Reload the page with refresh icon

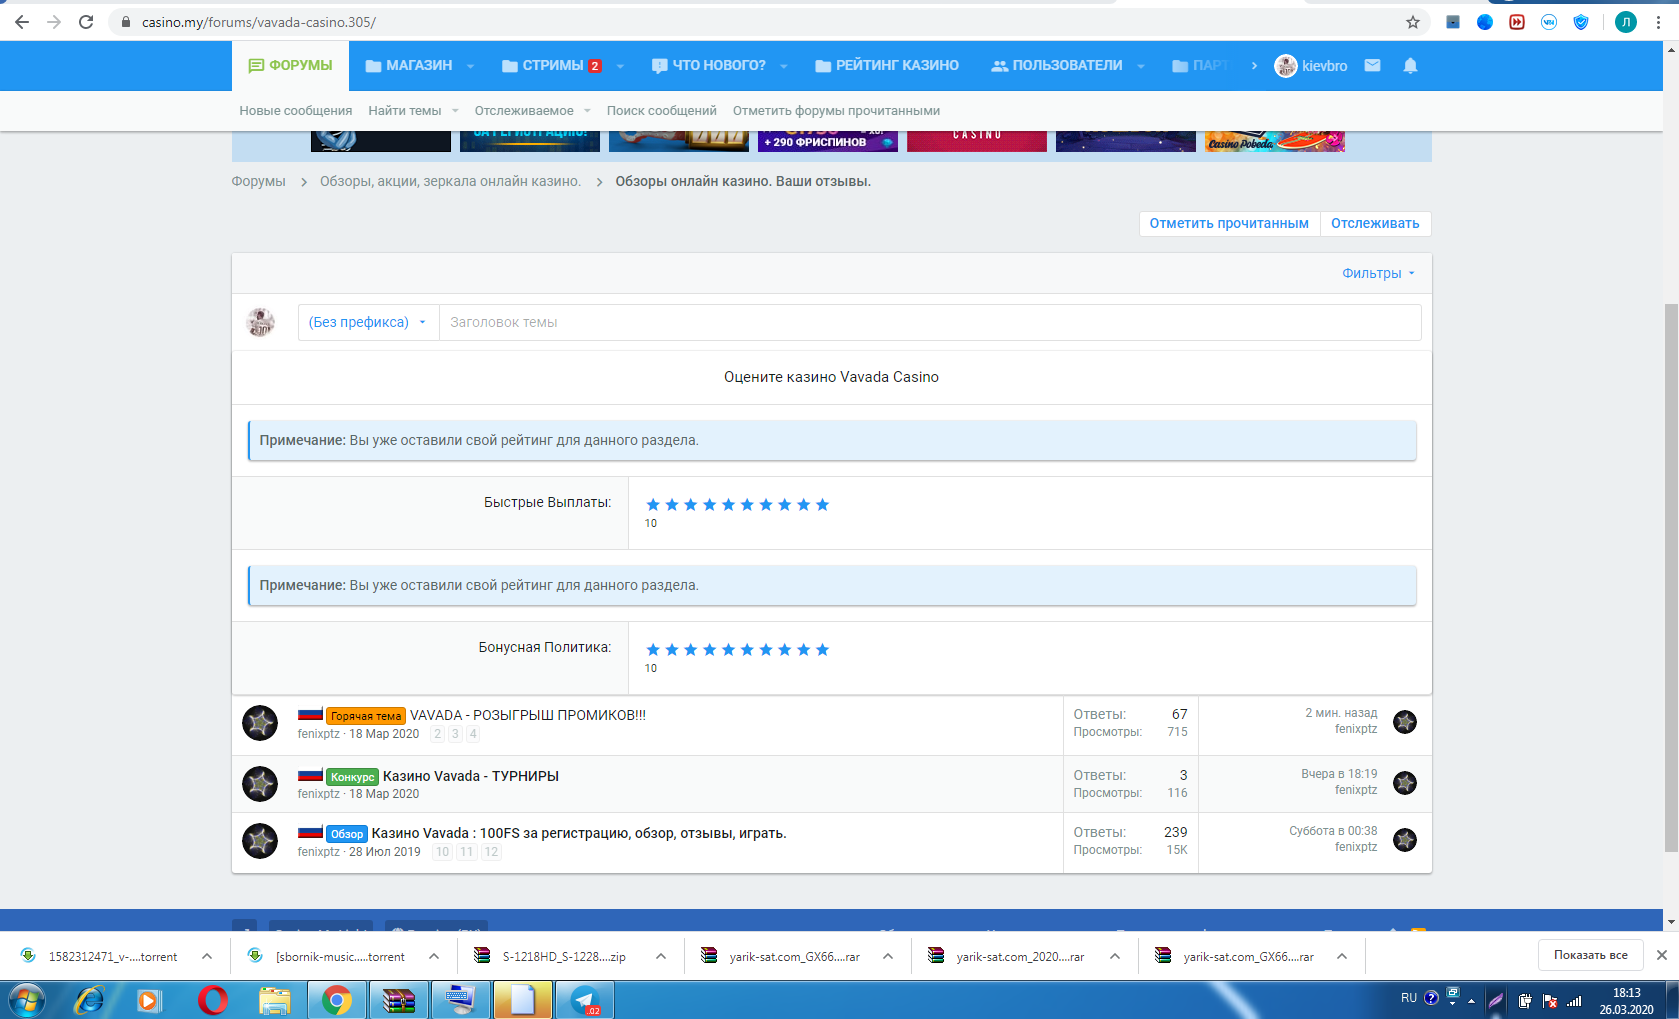(x=86, y=22)
